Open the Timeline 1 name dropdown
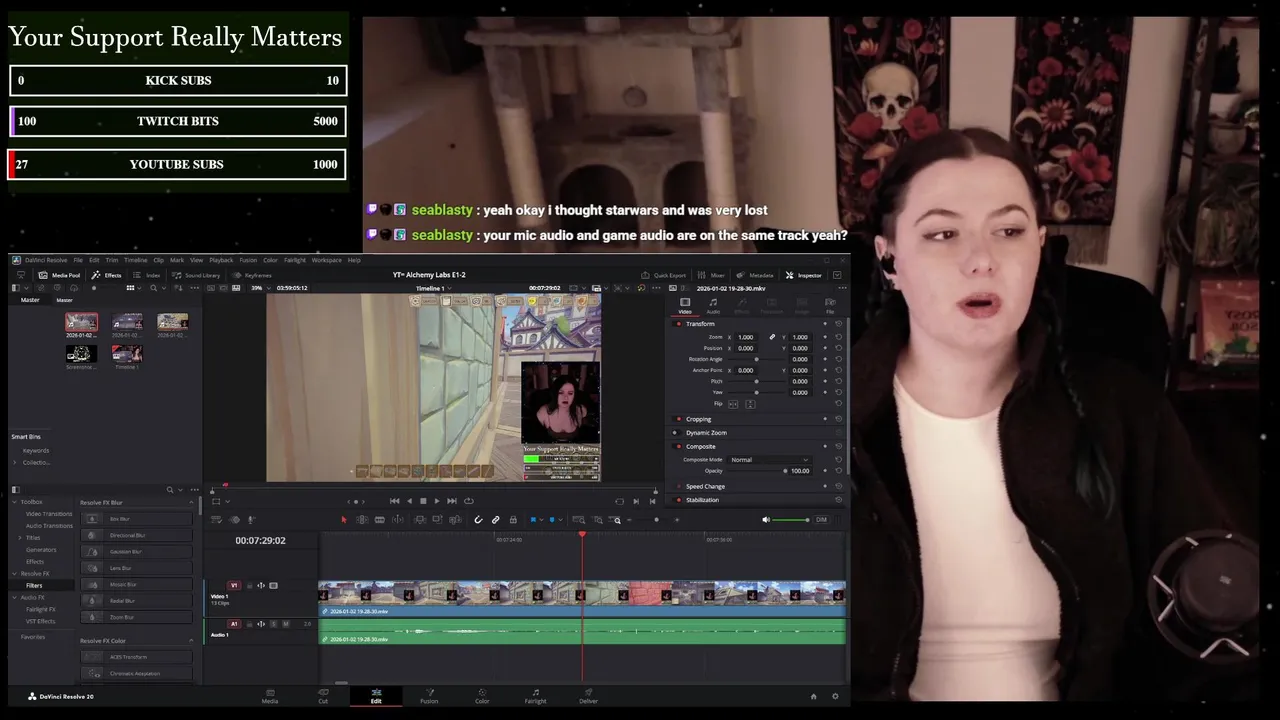1280x720 pixels. tap(432, 288)
